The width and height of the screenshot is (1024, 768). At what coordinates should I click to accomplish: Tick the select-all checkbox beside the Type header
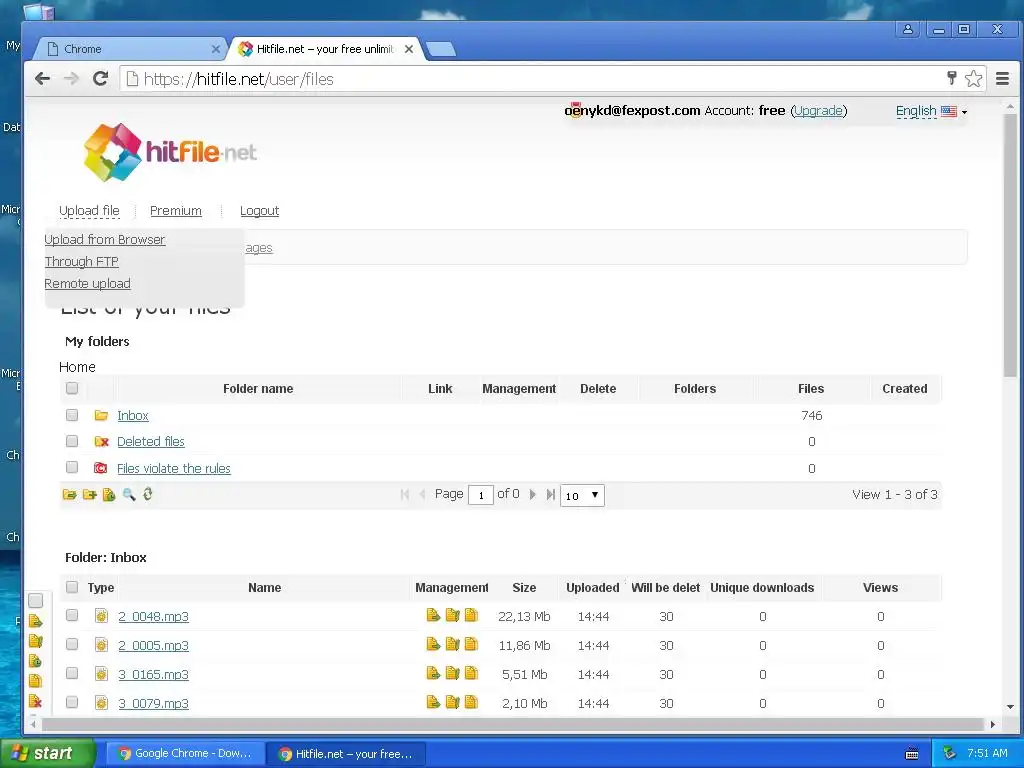(x=72, y=586)
